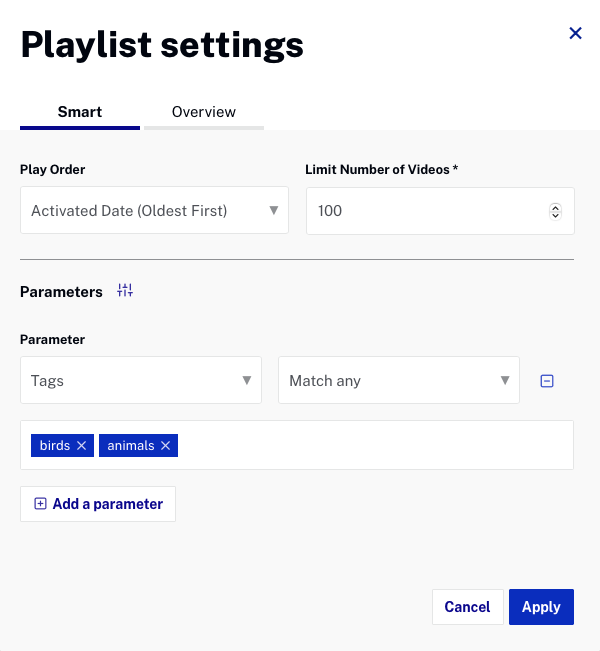
Task: Open the Match any dropdown
Action: click(399, 381)
